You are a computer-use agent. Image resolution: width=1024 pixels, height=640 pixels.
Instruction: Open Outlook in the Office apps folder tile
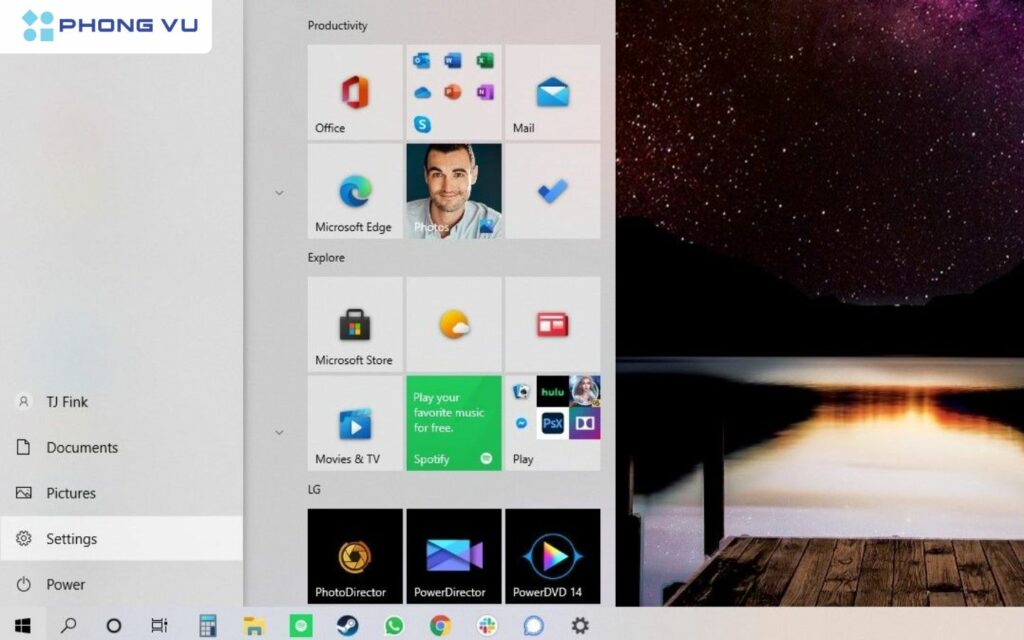tap(422, 61)
